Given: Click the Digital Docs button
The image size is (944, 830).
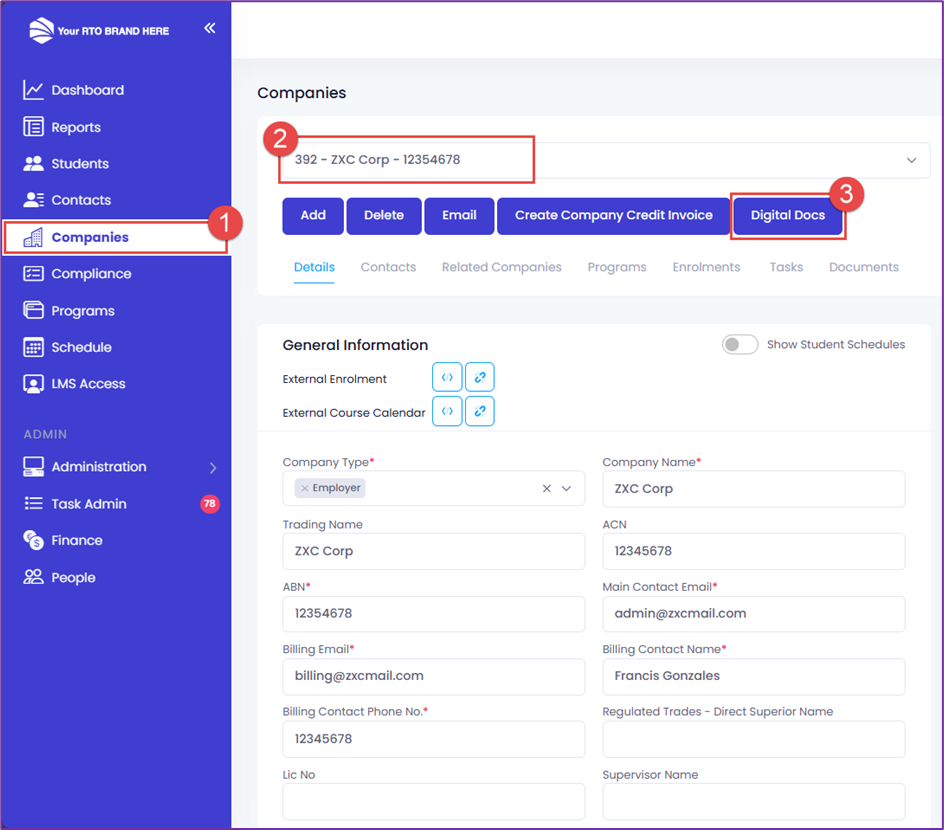Looking at the screenshot, I should pyautogui.click(x=787, y=216).
